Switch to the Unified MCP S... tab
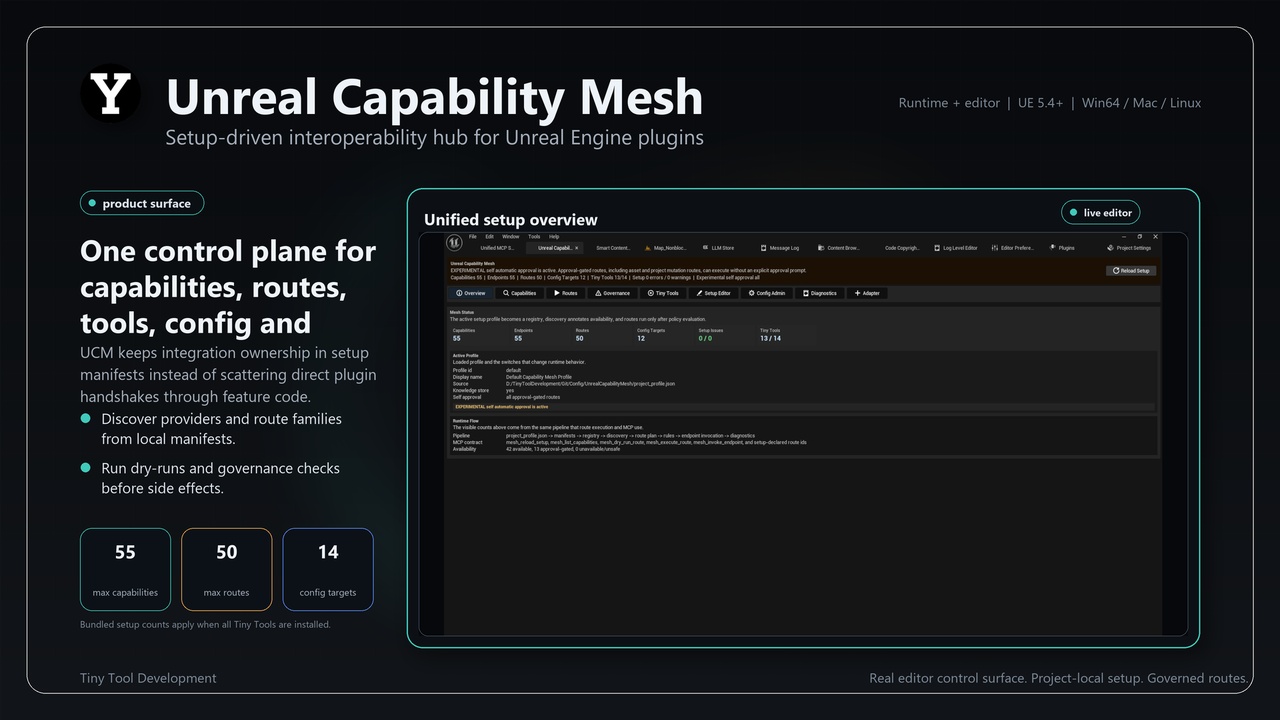1280x720 pixels. tap(497, 248)
